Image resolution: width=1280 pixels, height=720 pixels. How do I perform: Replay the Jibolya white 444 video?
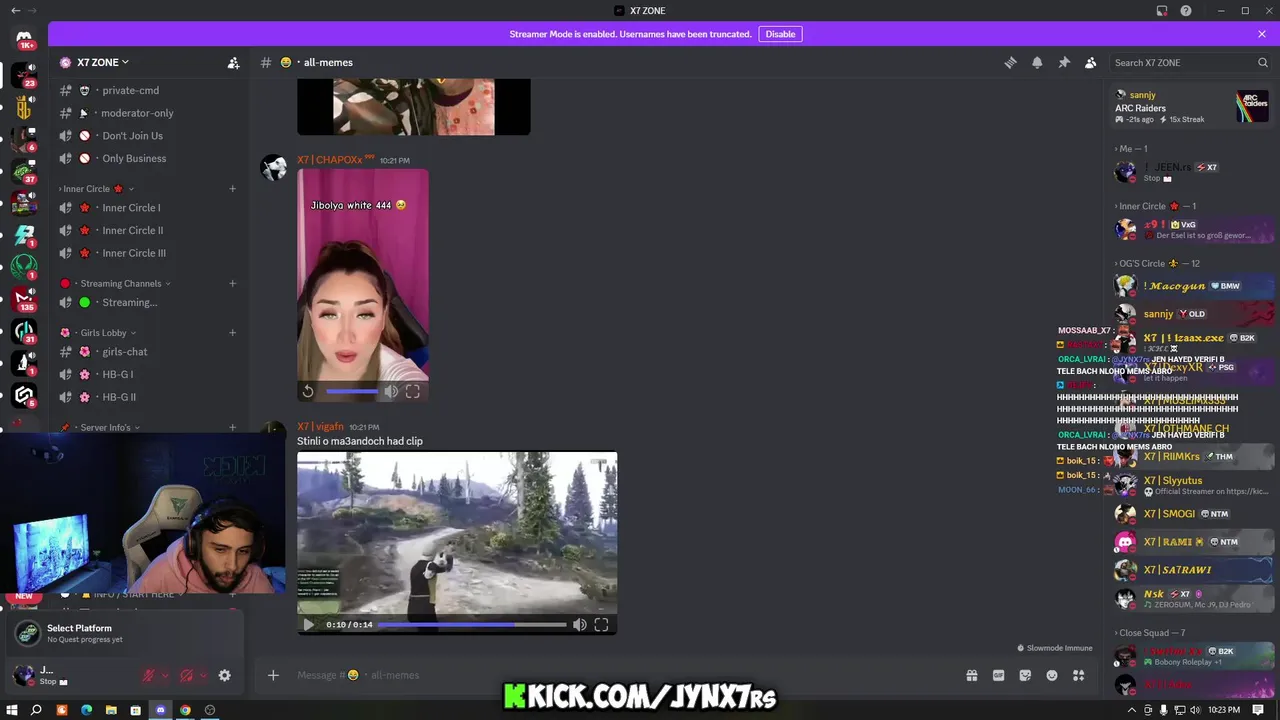pos(308,392)
